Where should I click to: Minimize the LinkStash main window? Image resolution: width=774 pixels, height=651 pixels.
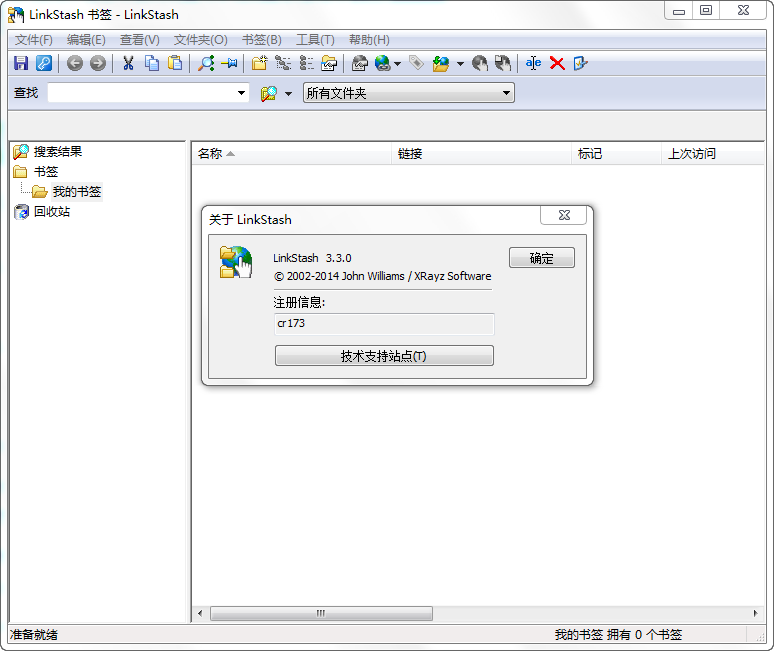tap(679, 11)
